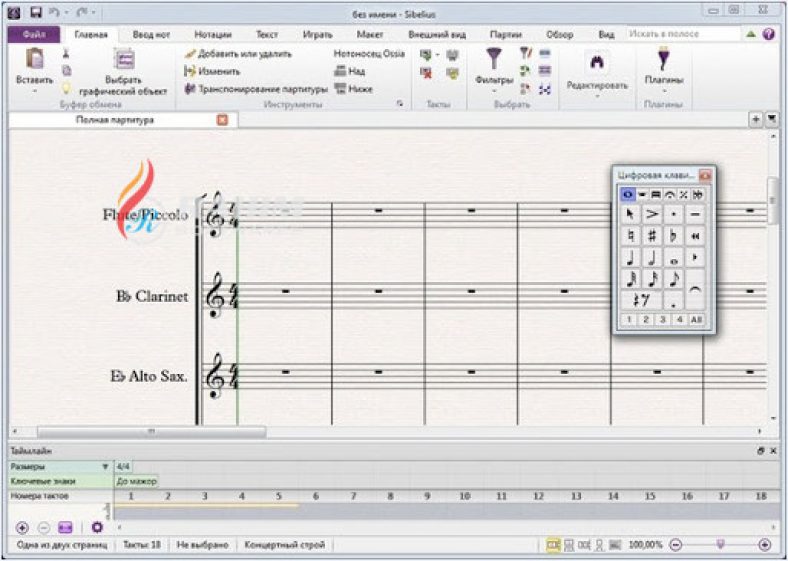Pick the natural sign on the keypad
The height and width of the screenshot is (561, 788).
click(630, 236)
